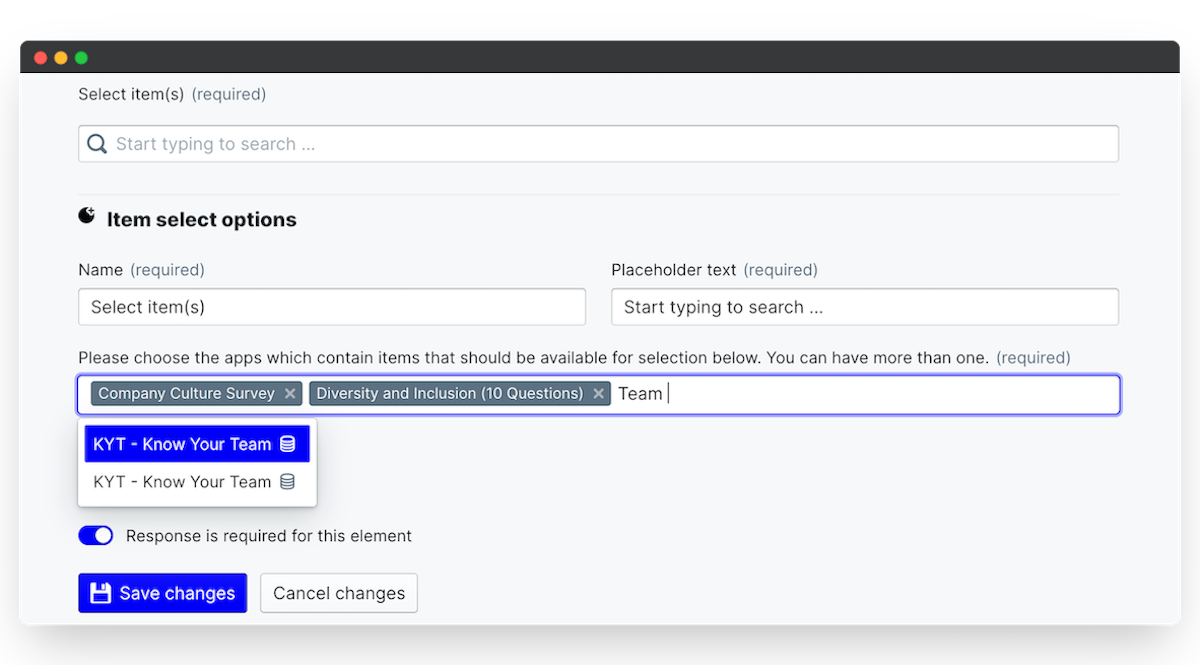
Task: Click the red window close button
Action: [x=41, y=58]
